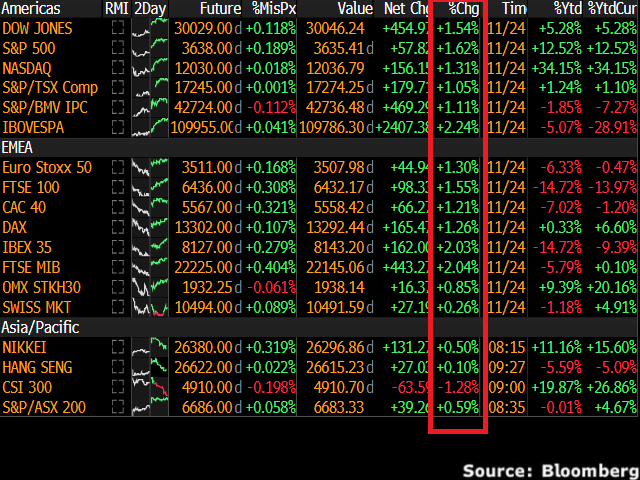Sort by the 2Day column header
The image size is (640, 480).
(150, 9)
